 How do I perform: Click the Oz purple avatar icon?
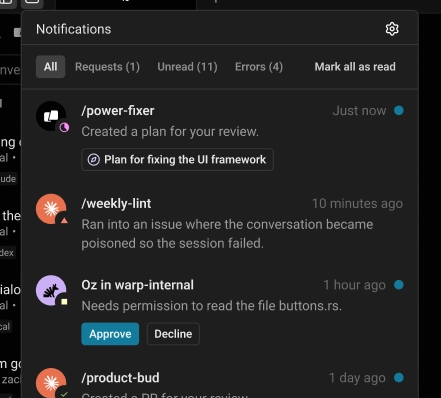point(51,290)
